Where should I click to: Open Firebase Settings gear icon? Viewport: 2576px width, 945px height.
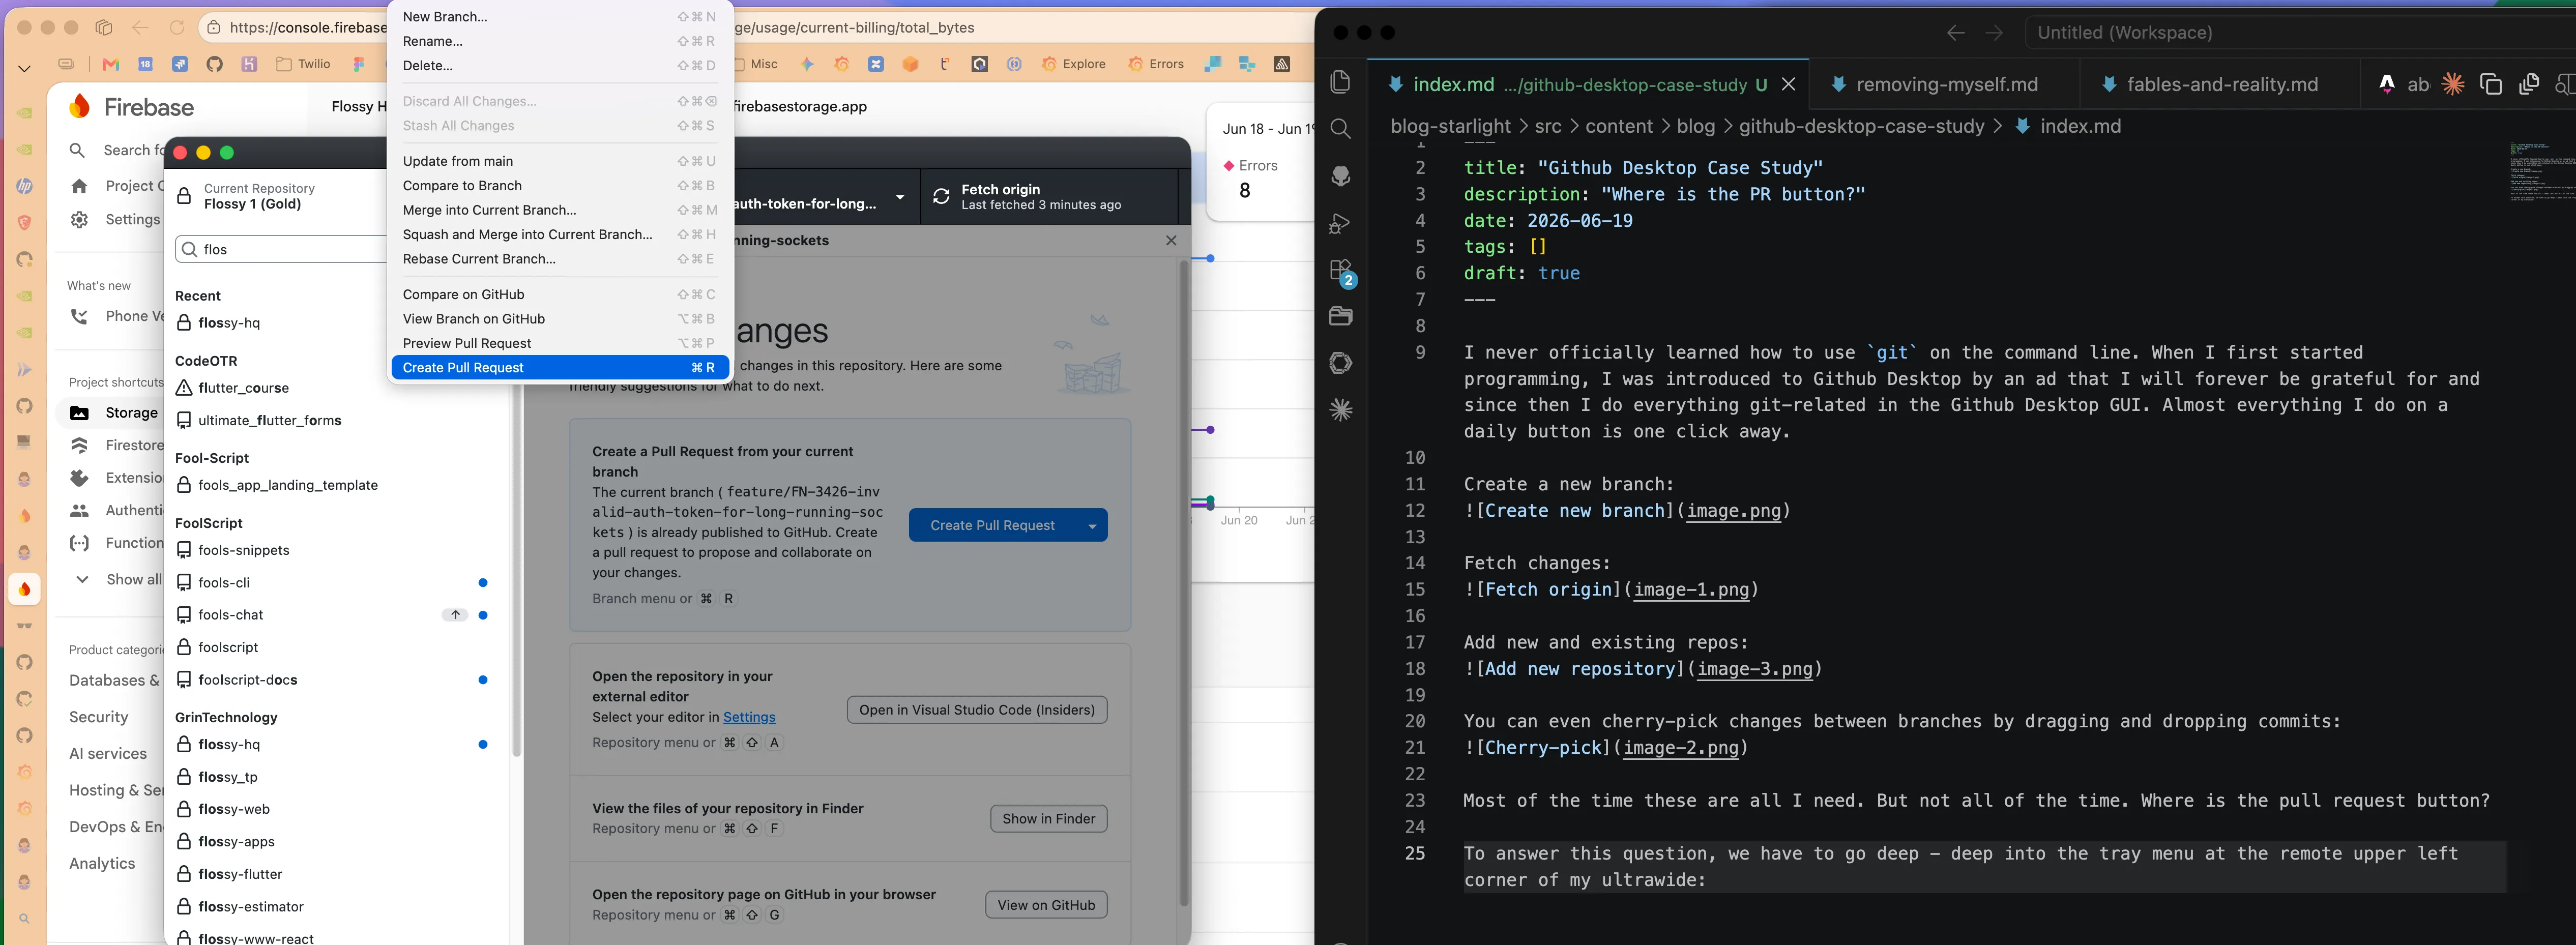click(79, 220)
